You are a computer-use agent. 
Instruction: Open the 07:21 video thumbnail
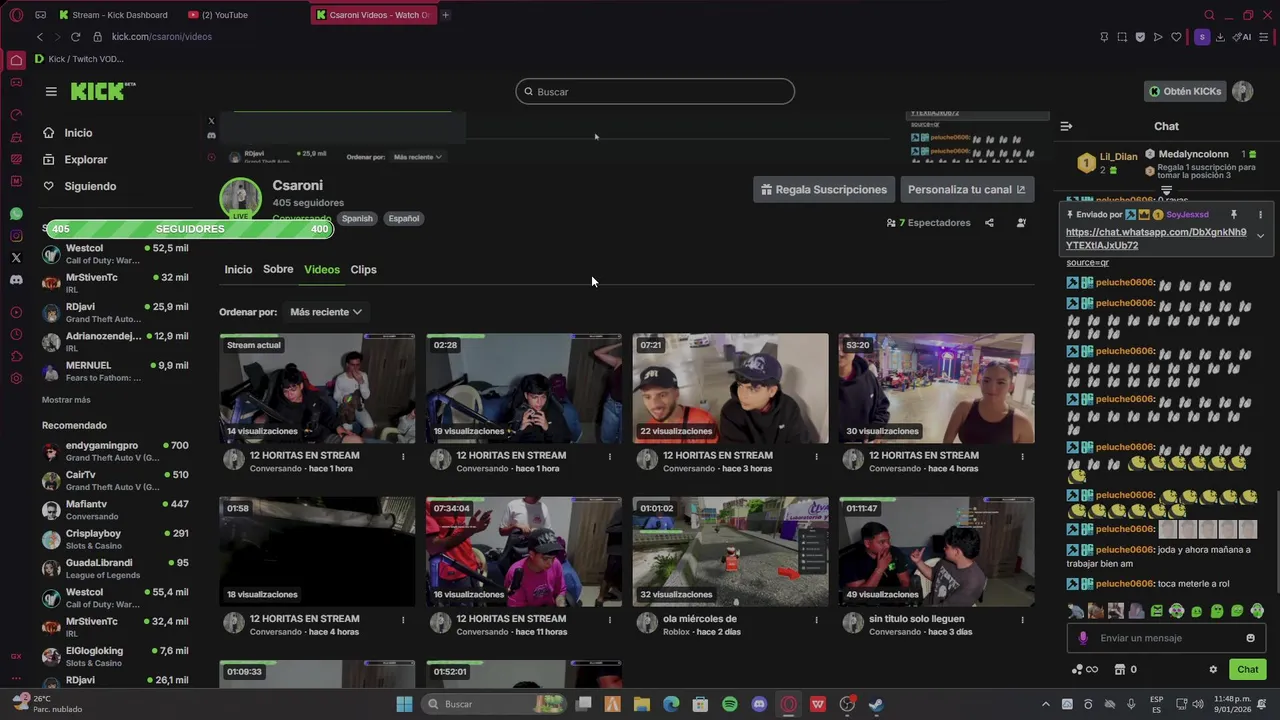pyautogui.click(x=730, y=388)
